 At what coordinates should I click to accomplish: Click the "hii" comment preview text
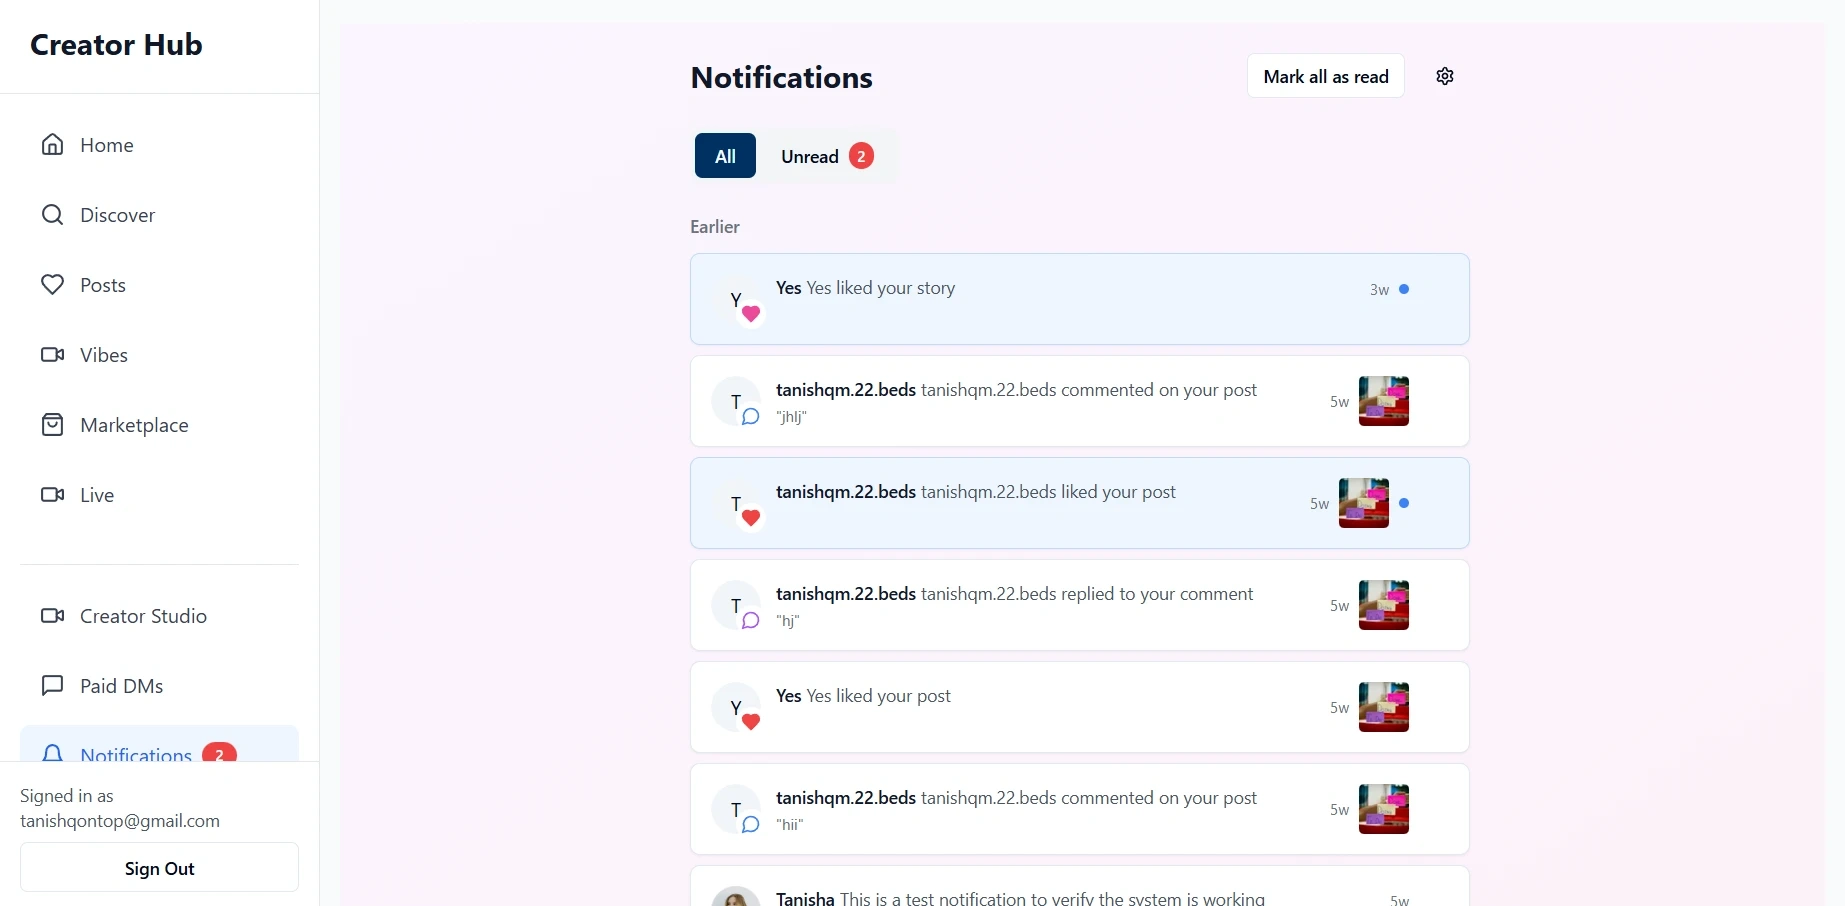(790, 825)
